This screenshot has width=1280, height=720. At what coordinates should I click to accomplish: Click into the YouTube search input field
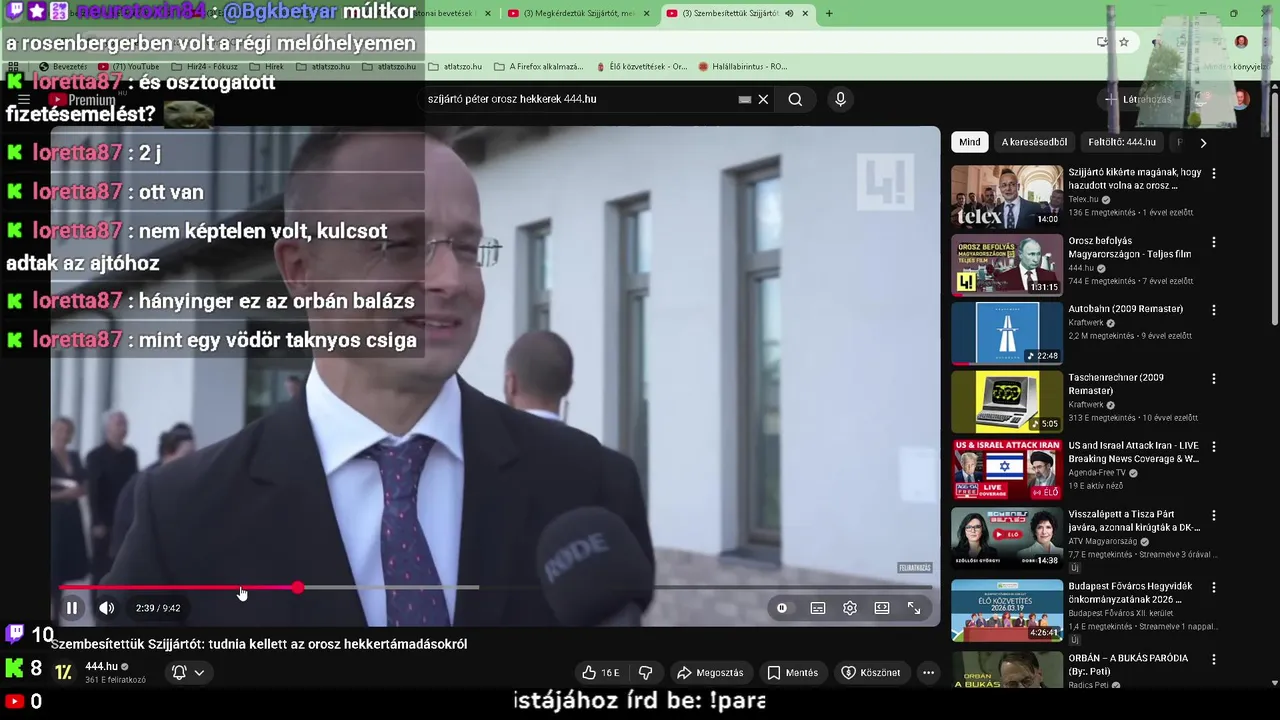pos(580,99)
